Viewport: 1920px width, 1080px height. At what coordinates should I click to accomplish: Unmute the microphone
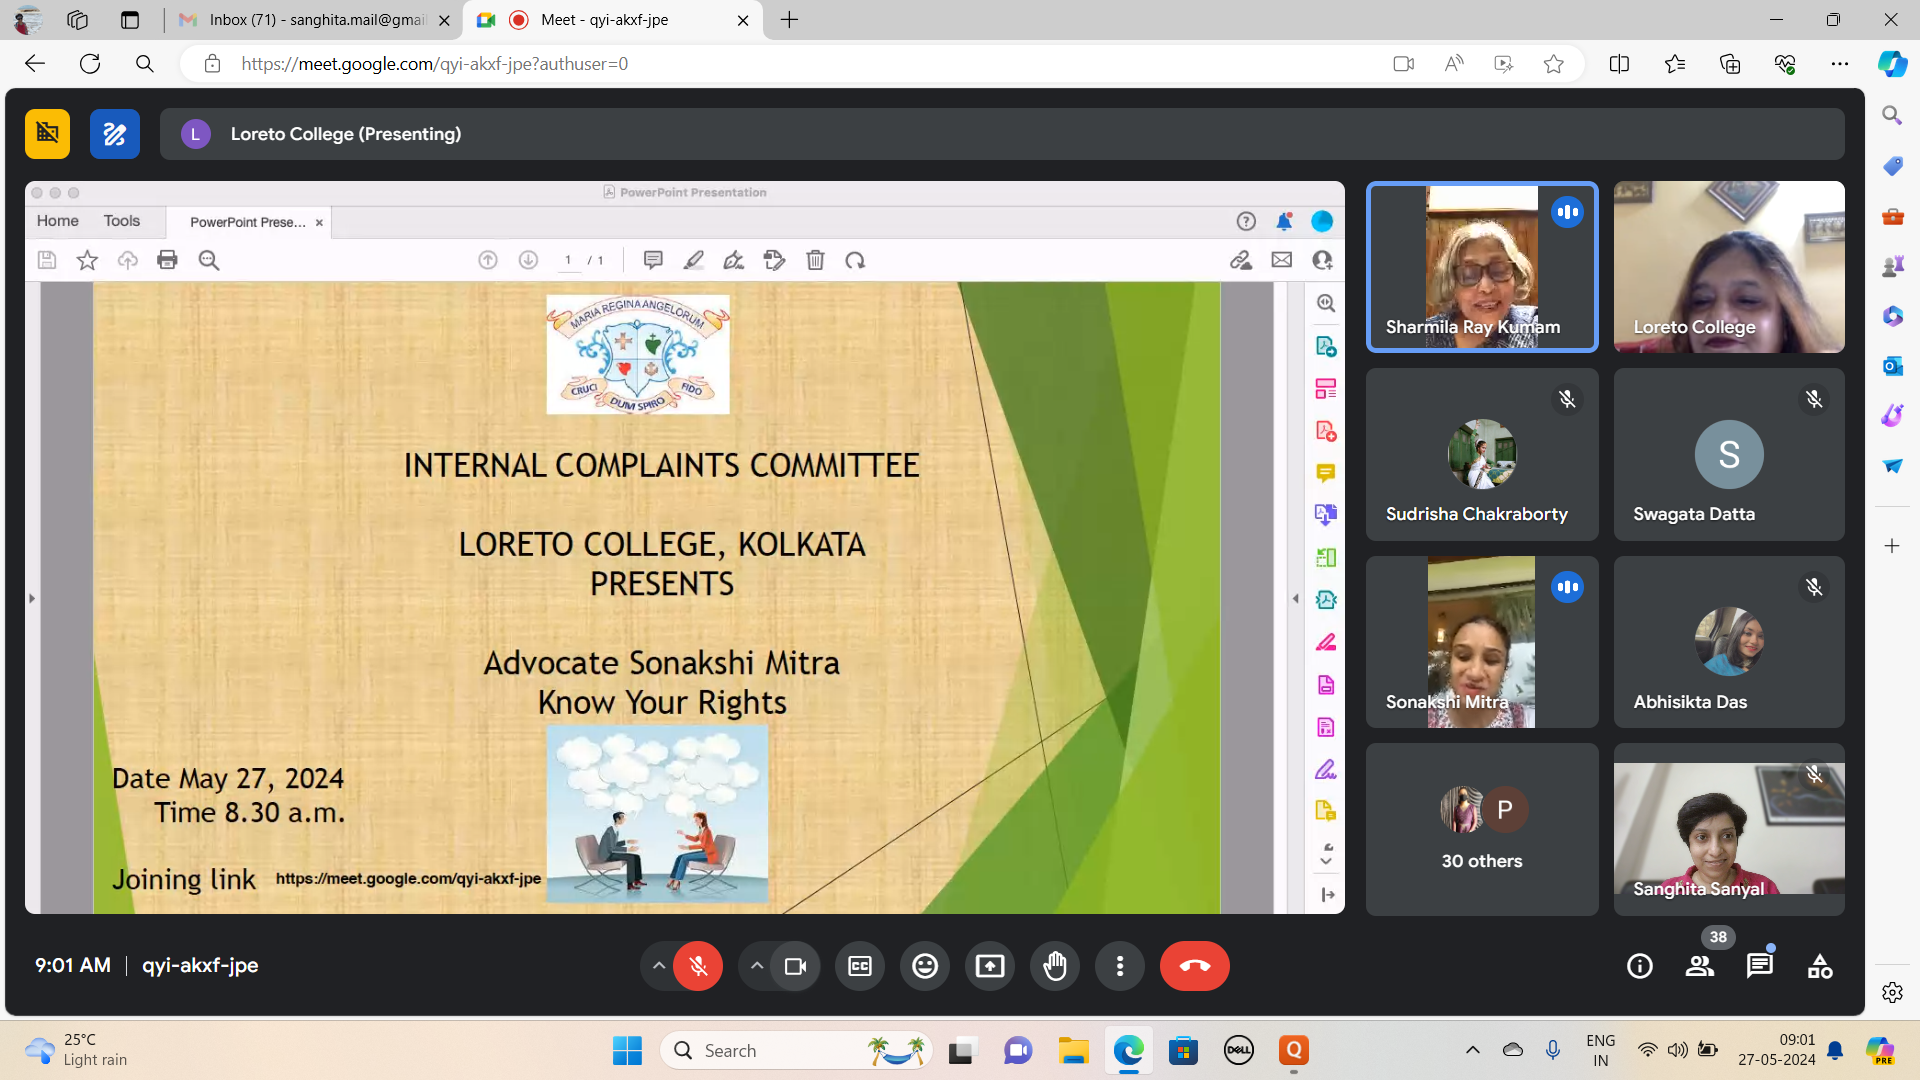(698, 966)
